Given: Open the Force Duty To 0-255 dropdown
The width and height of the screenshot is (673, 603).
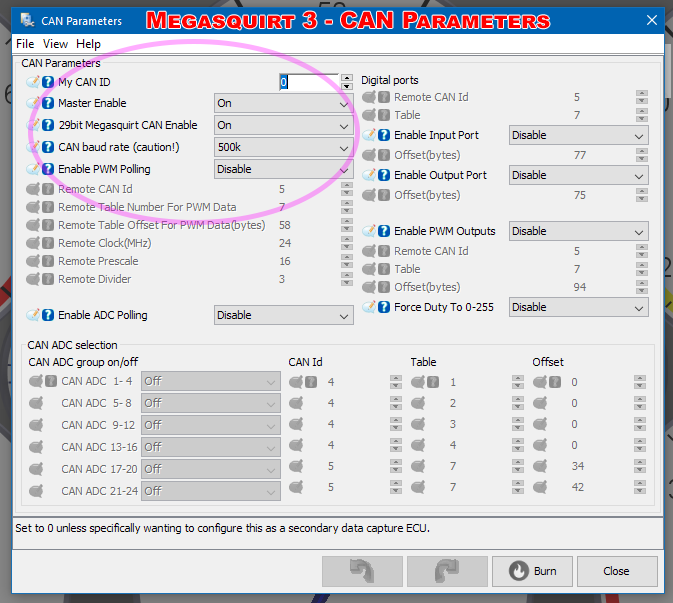Looking at the screenshot, I should coord(579,307).
